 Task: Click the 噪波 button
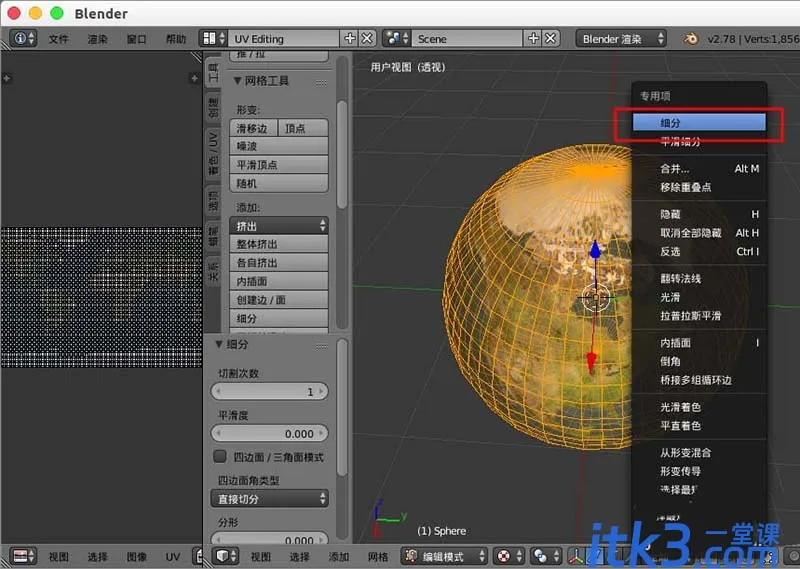pos(279,146)
